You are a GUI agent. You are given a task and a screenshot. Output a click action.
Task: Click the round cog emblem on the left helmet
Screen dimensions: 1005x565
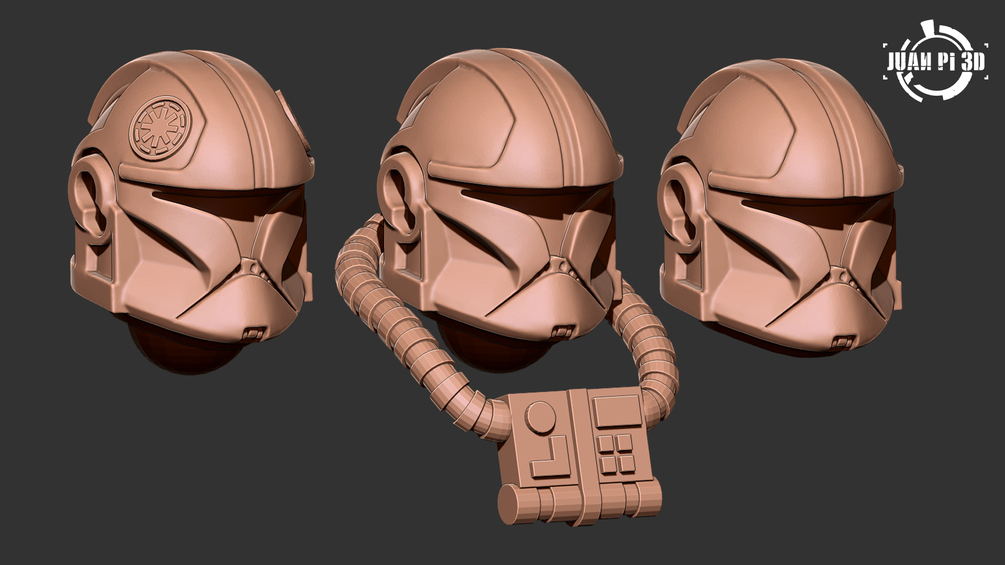point(158,128)
